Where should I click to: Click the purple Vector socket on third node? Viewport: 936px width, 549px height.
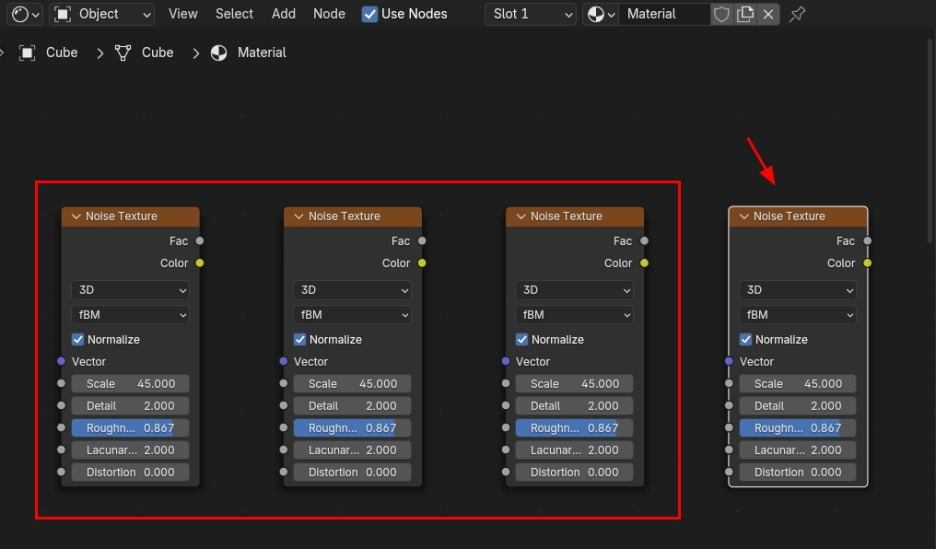506,361
